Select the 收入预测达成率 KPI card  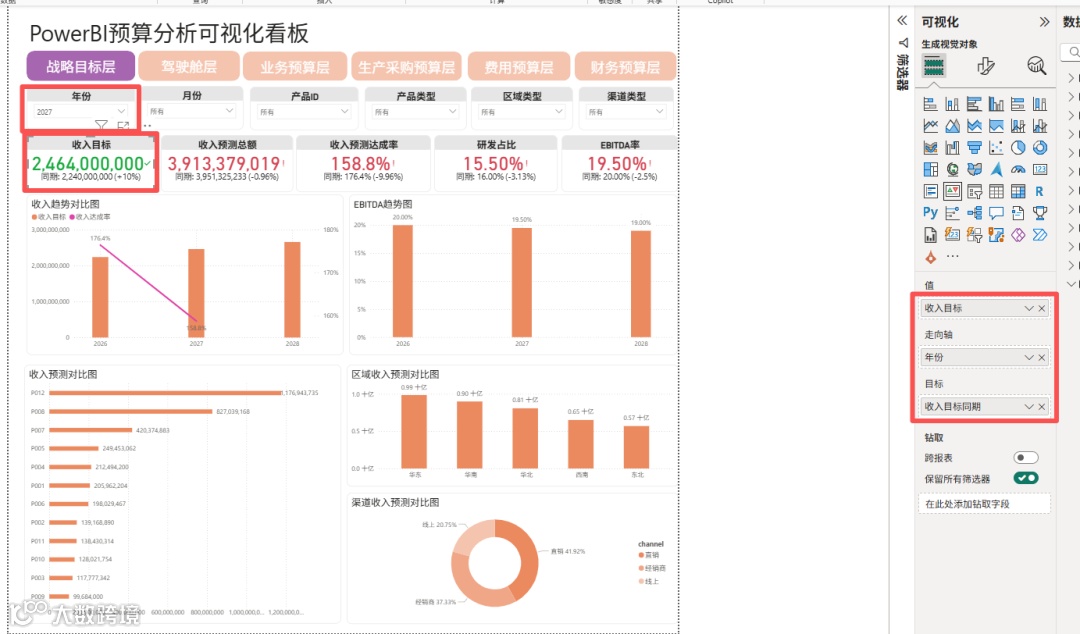364,163
